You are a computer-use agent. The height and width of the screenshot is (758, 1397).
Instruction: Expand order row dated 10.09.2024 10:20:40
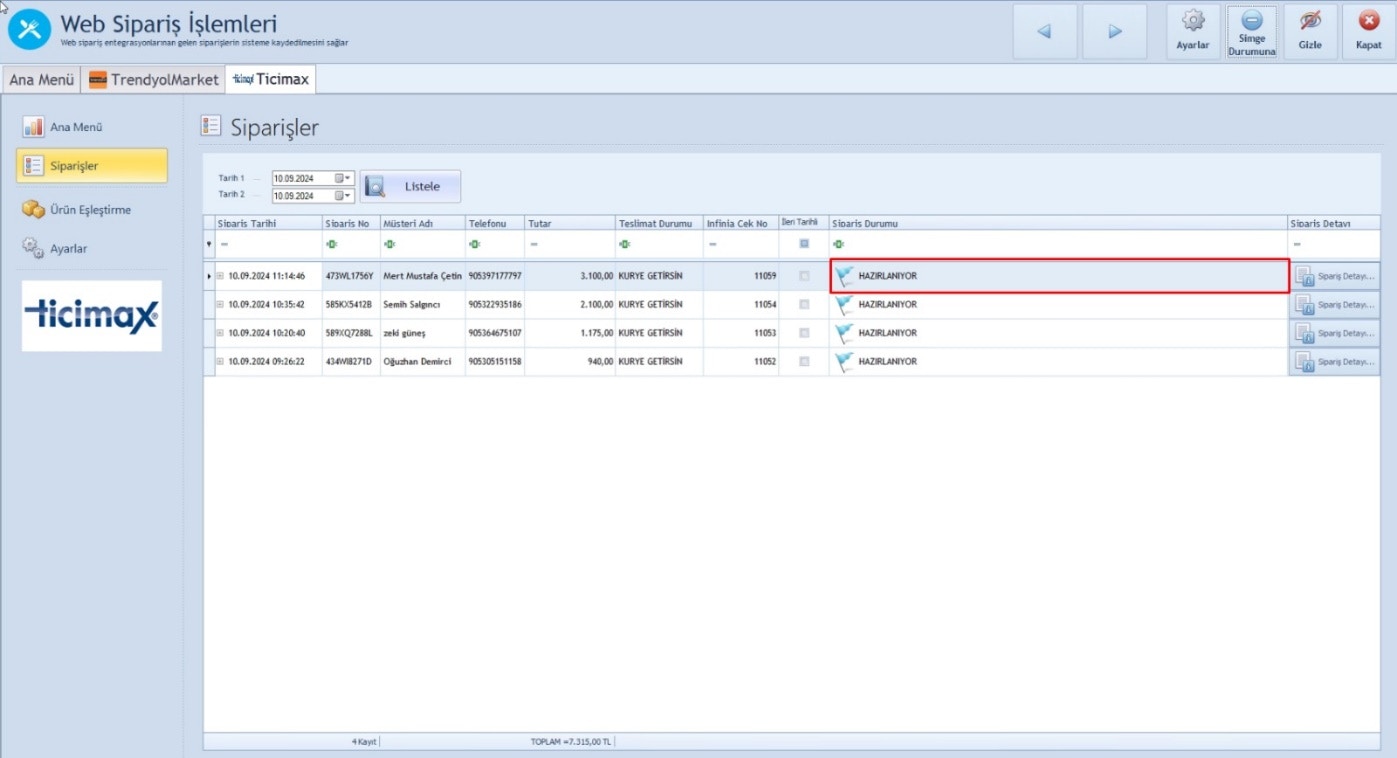coord(221,333)
